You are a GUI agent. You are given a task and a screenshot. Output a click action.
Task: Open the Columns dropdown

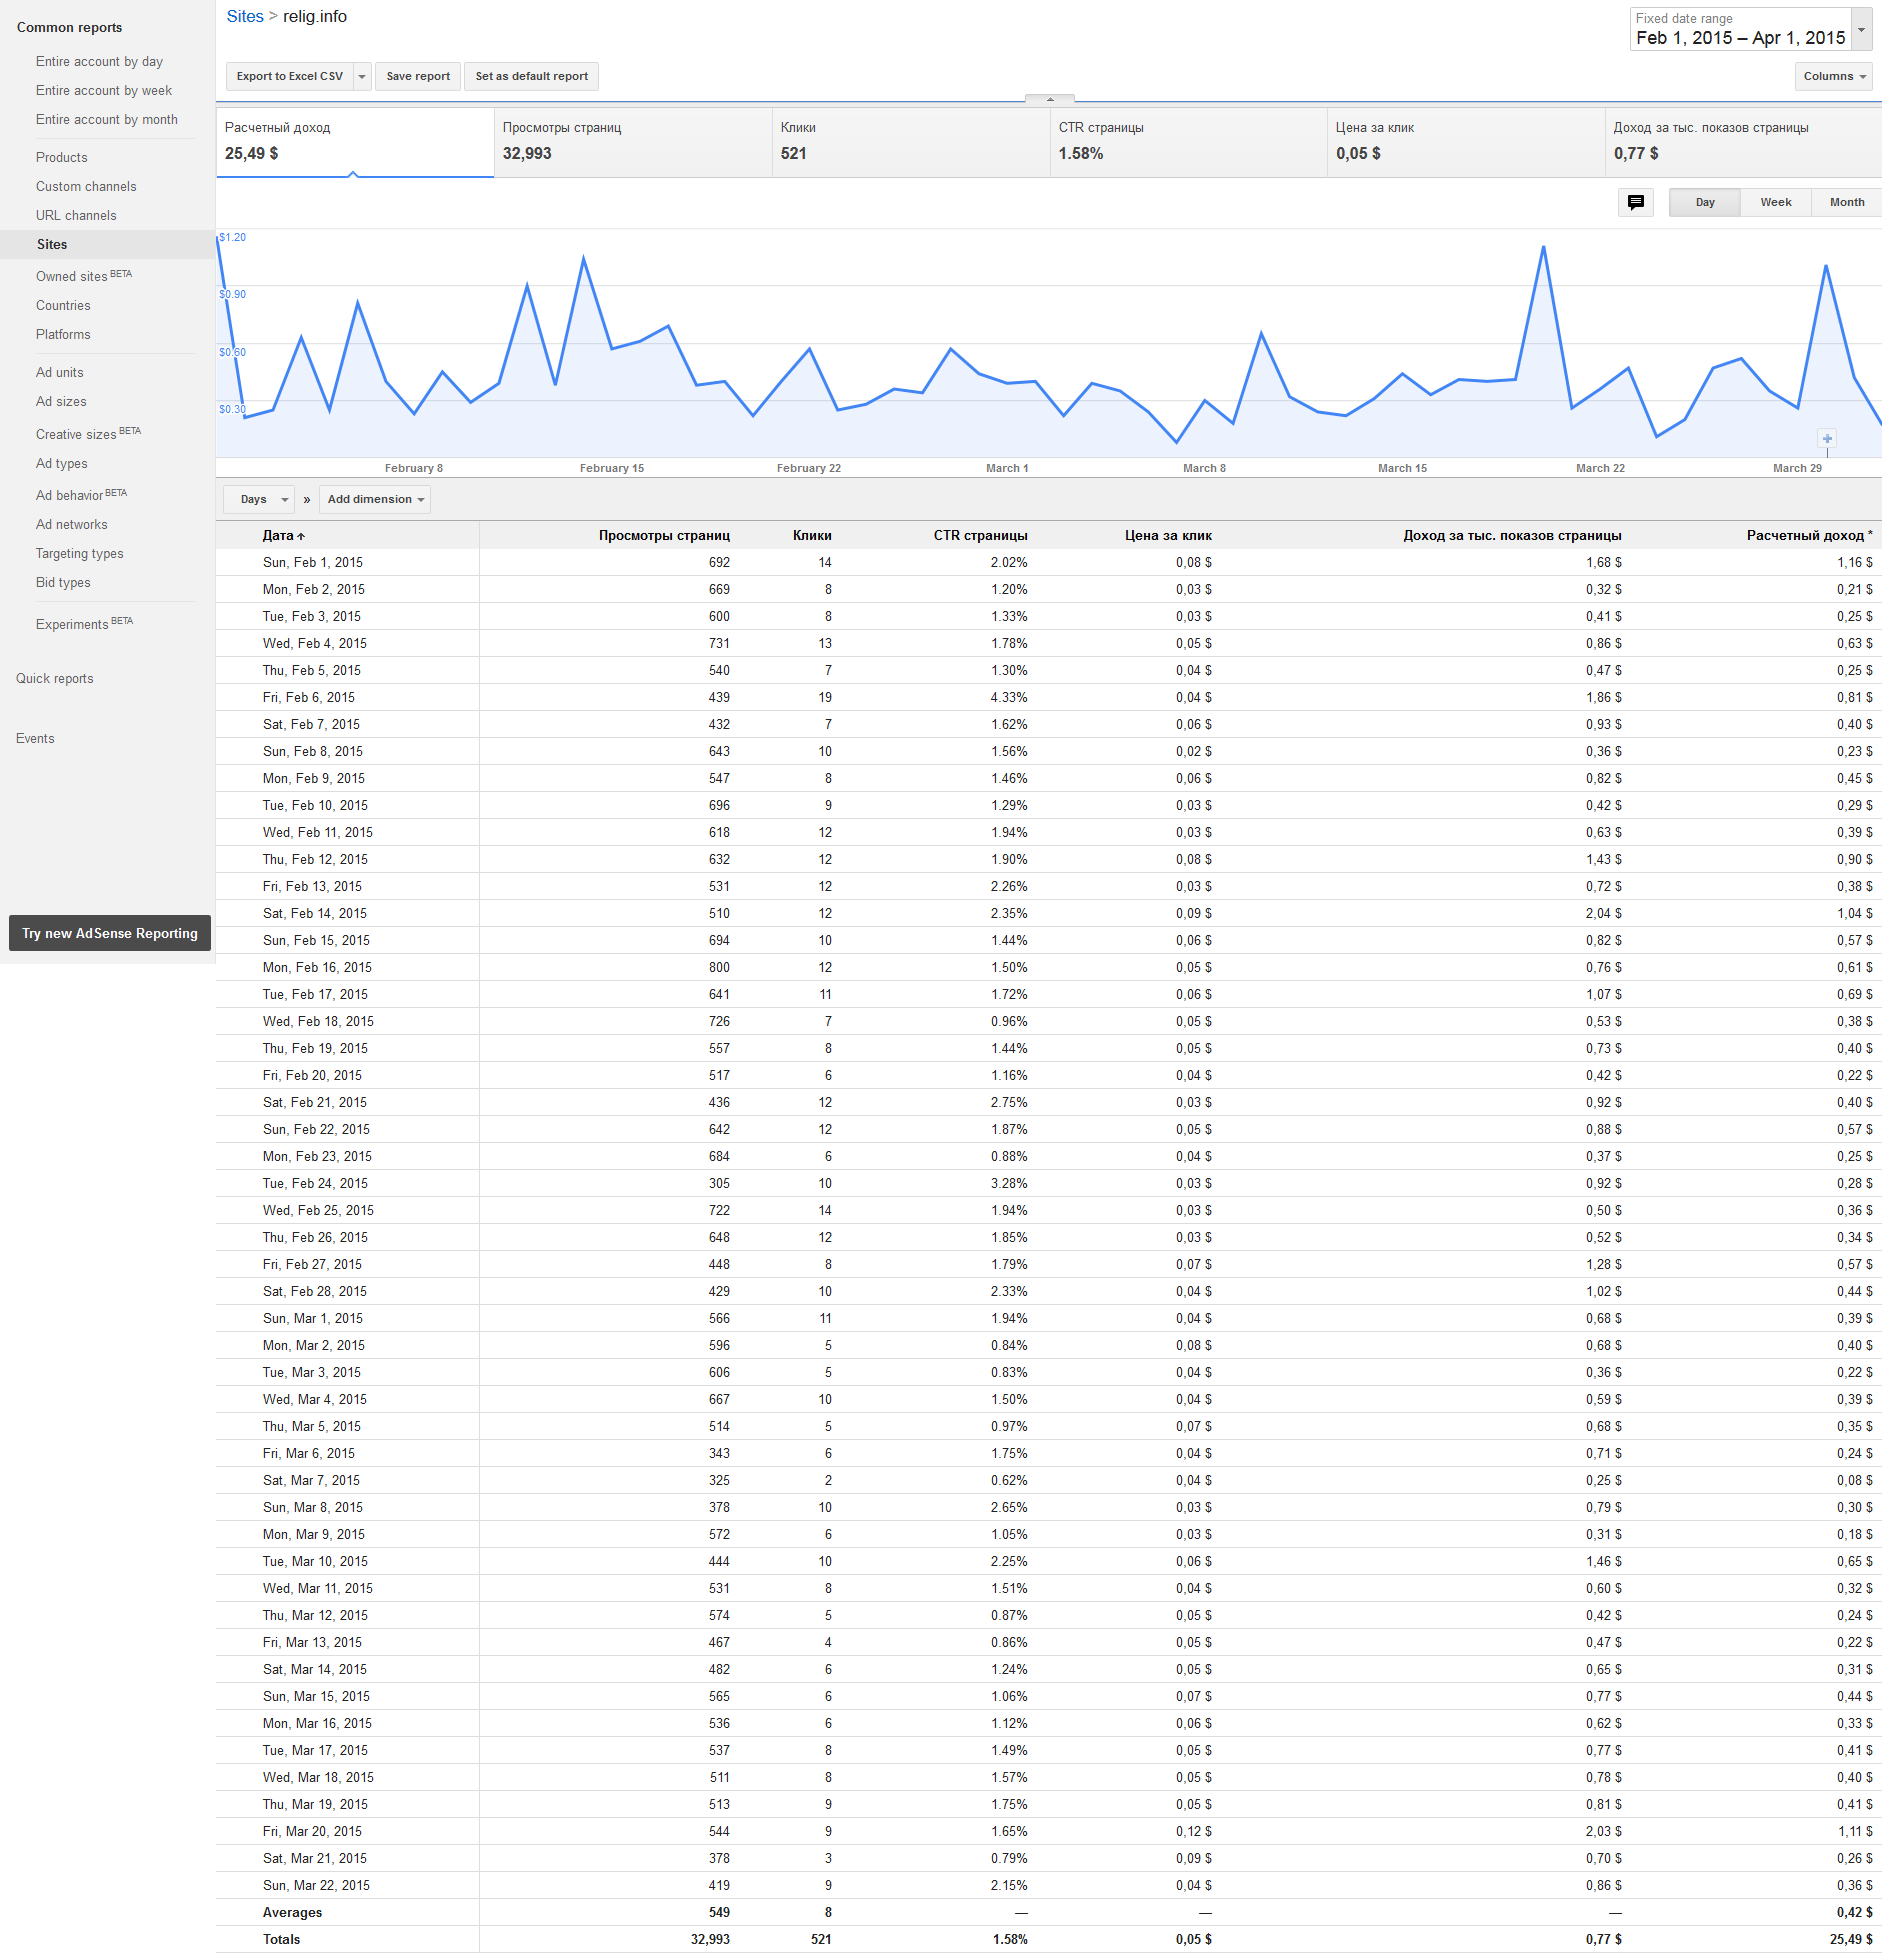pos(1834,77)
